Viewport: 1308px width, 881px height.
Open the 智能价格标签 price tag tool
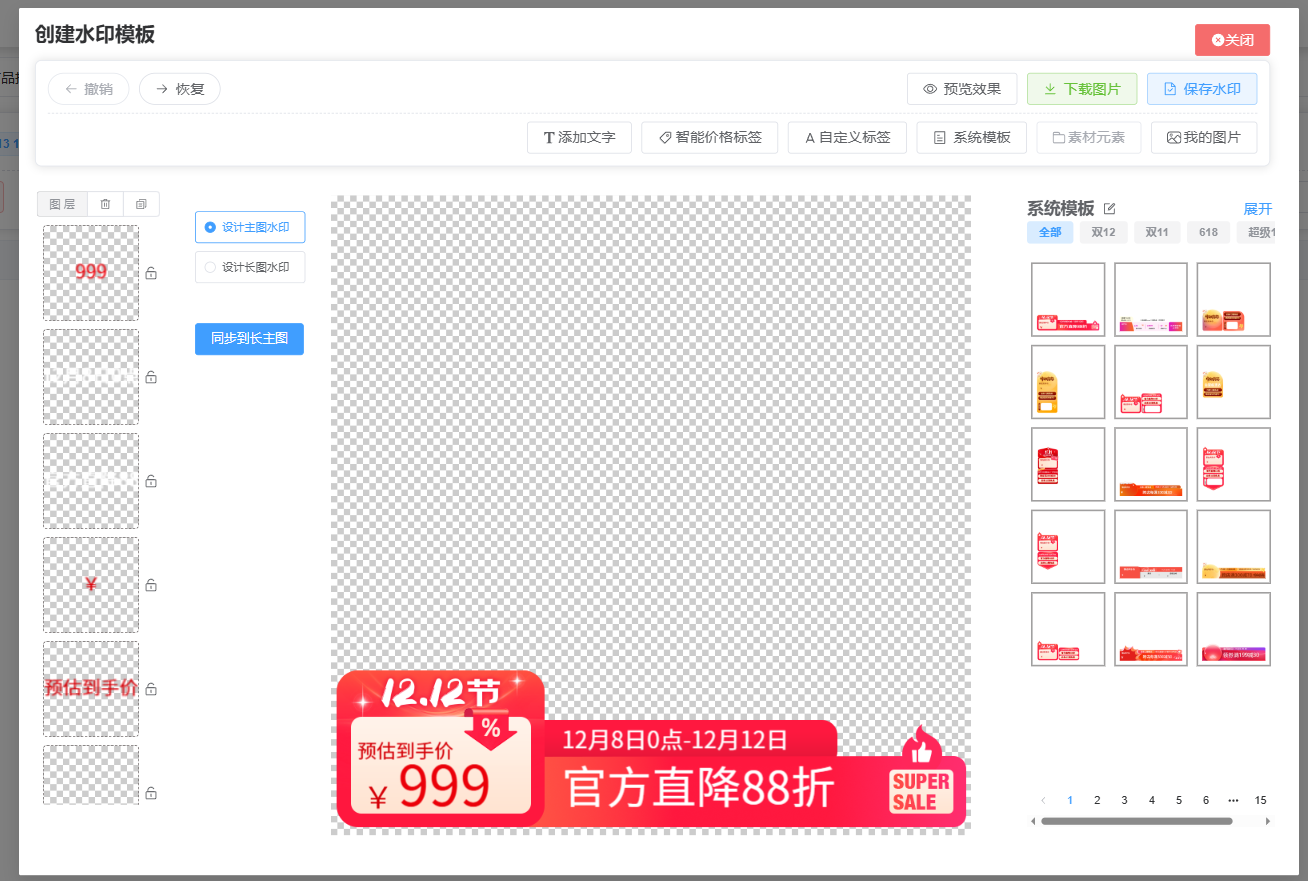point(709,138)
